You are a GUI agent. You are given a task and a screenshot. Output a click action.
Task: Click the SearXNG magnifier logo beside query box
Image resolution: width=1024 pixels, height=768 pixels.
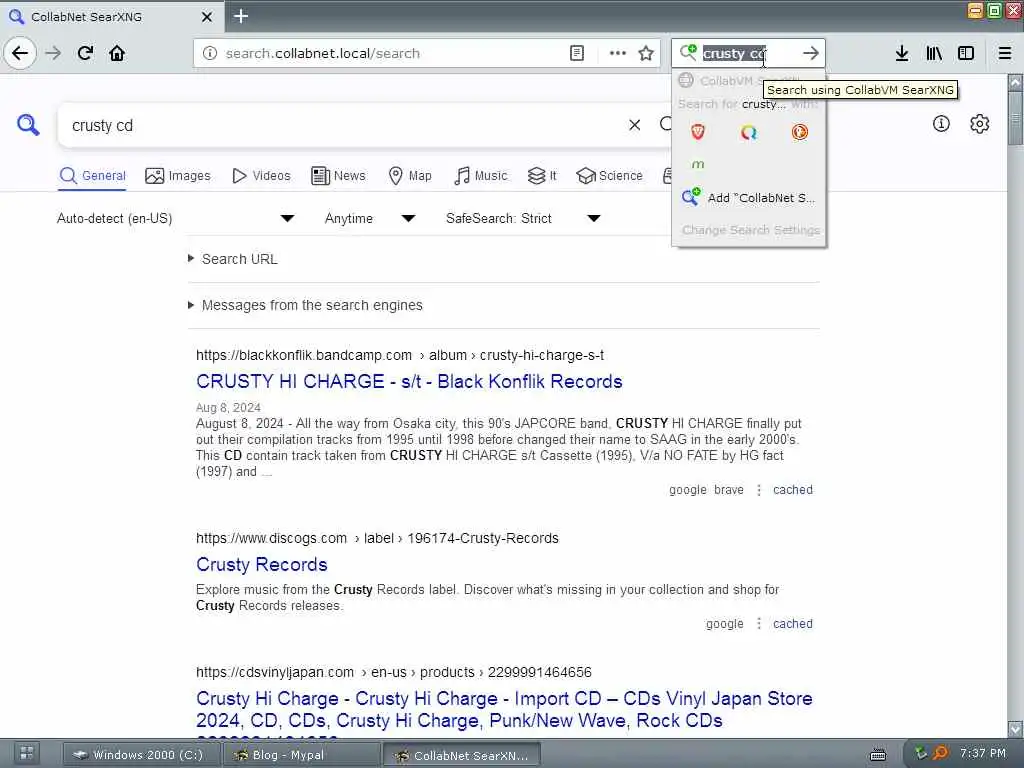pos(28,124)
